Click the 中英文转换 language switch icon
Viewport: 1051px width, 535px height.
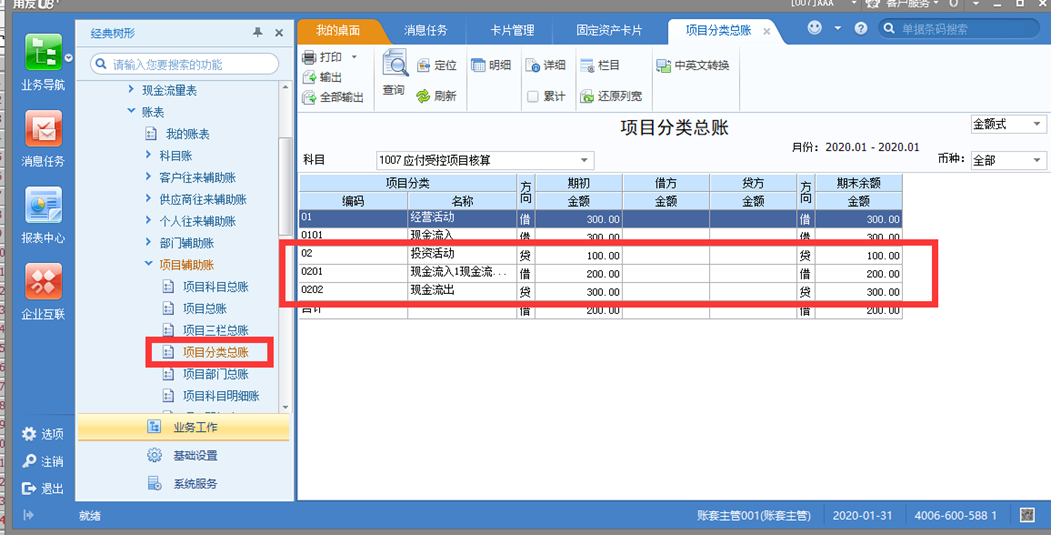coord(664,65)
